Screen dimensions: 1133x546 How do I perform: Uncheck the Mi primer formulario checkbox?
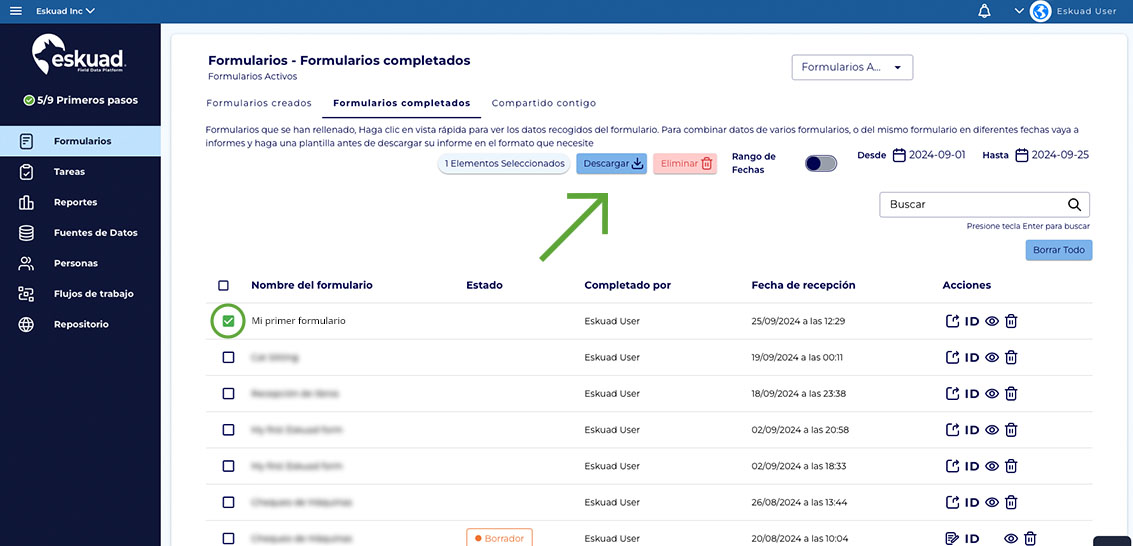tap(228, 321)
